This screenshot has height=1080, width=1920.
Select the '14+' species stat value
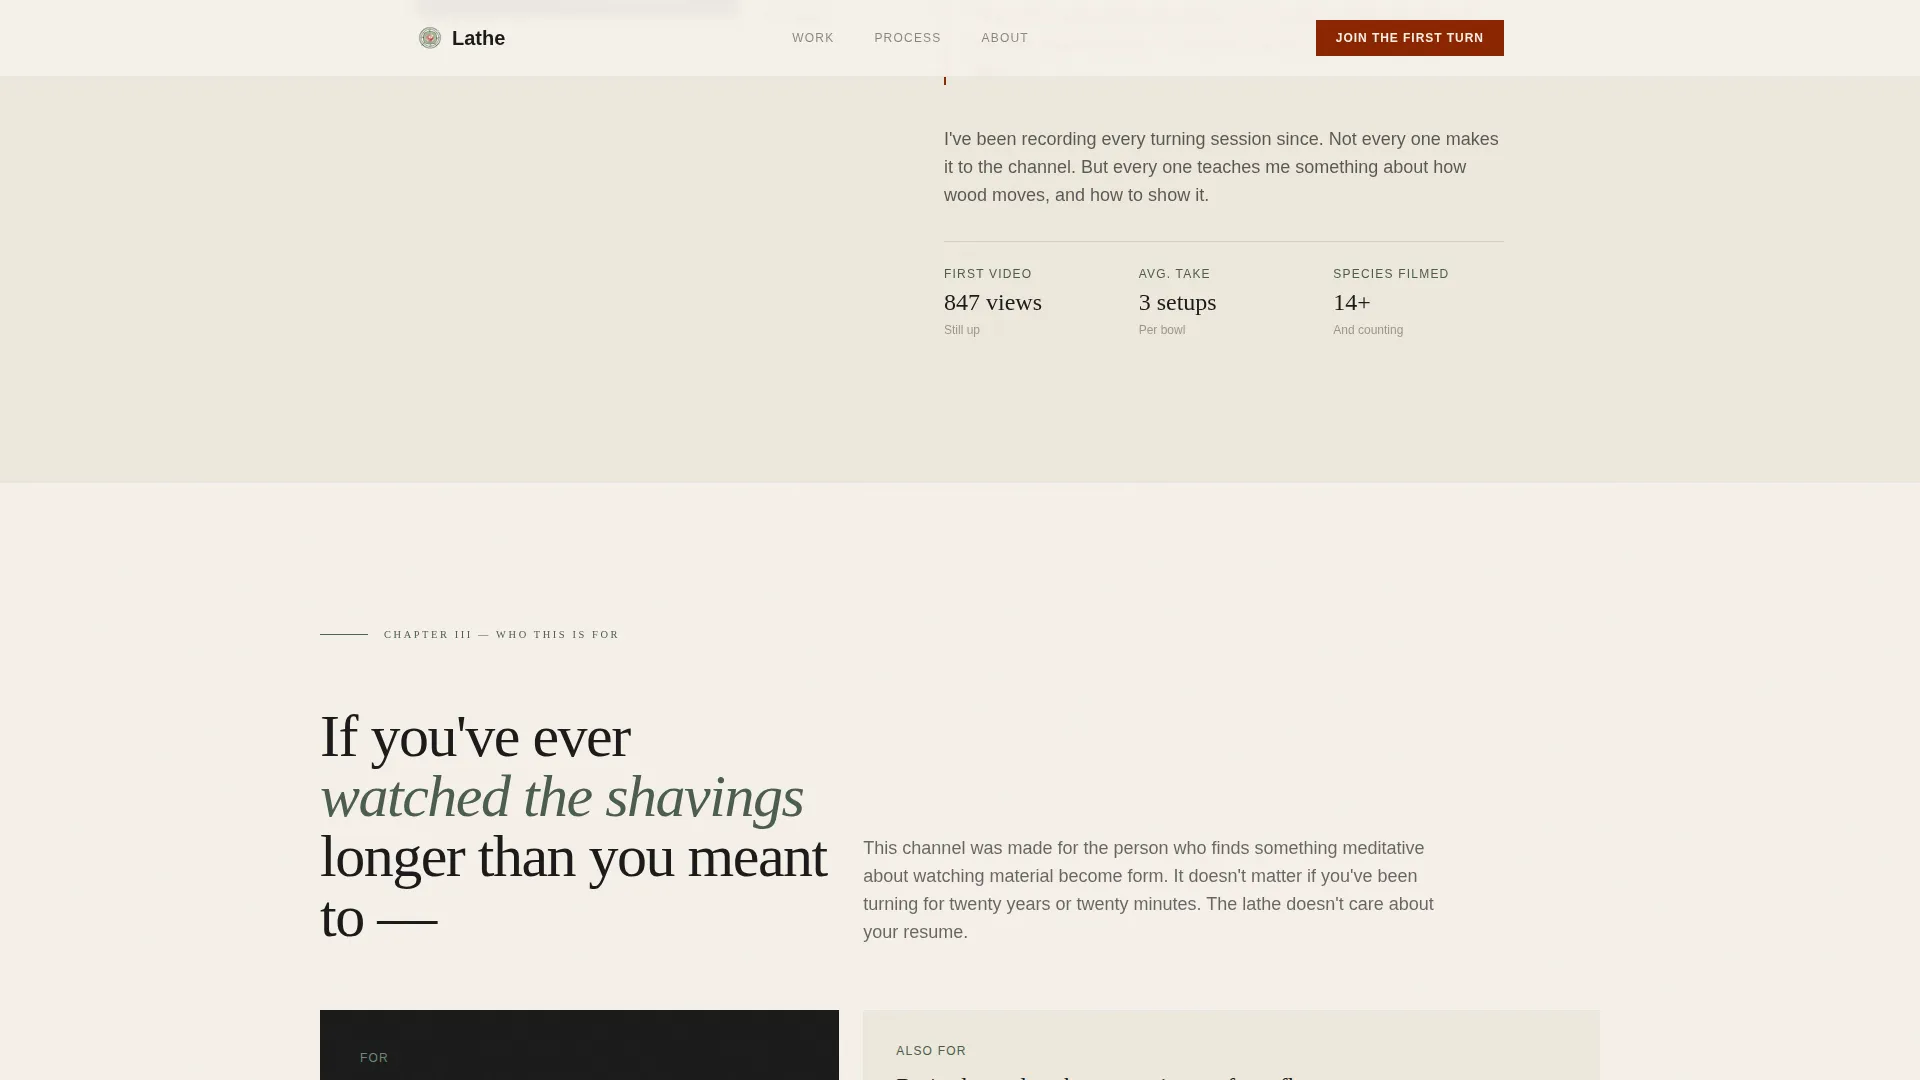coord(1352,302)
